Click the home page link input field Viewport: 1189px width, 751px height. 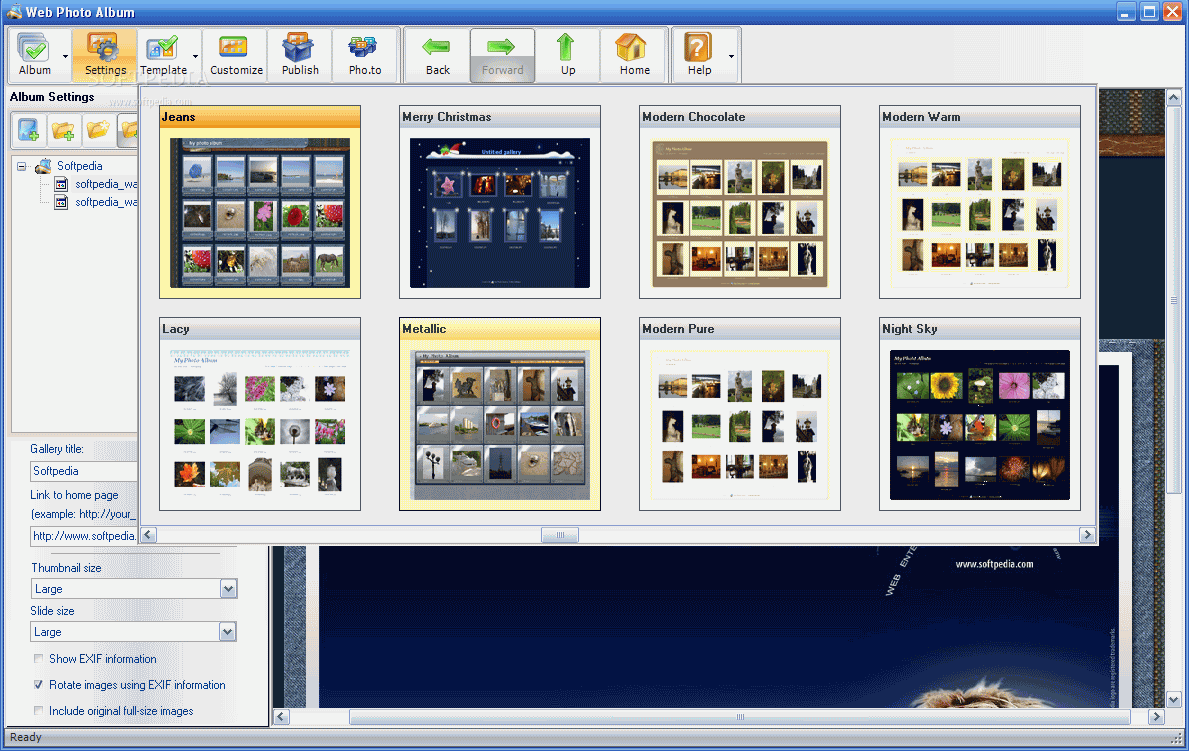click(x=83, y=536)
